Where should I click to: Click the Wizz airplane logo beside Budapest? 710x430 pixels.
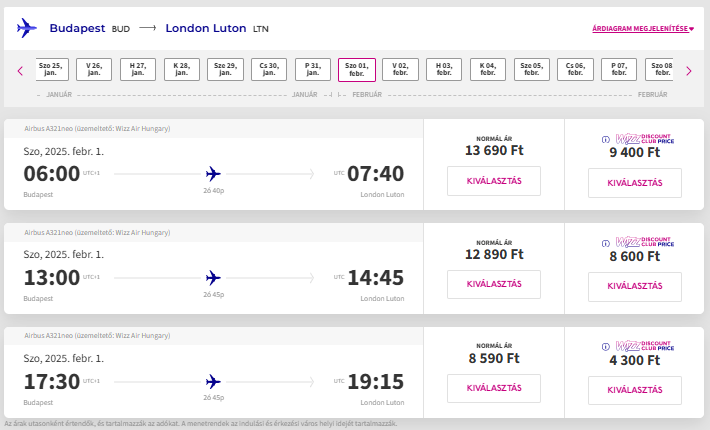26,28
